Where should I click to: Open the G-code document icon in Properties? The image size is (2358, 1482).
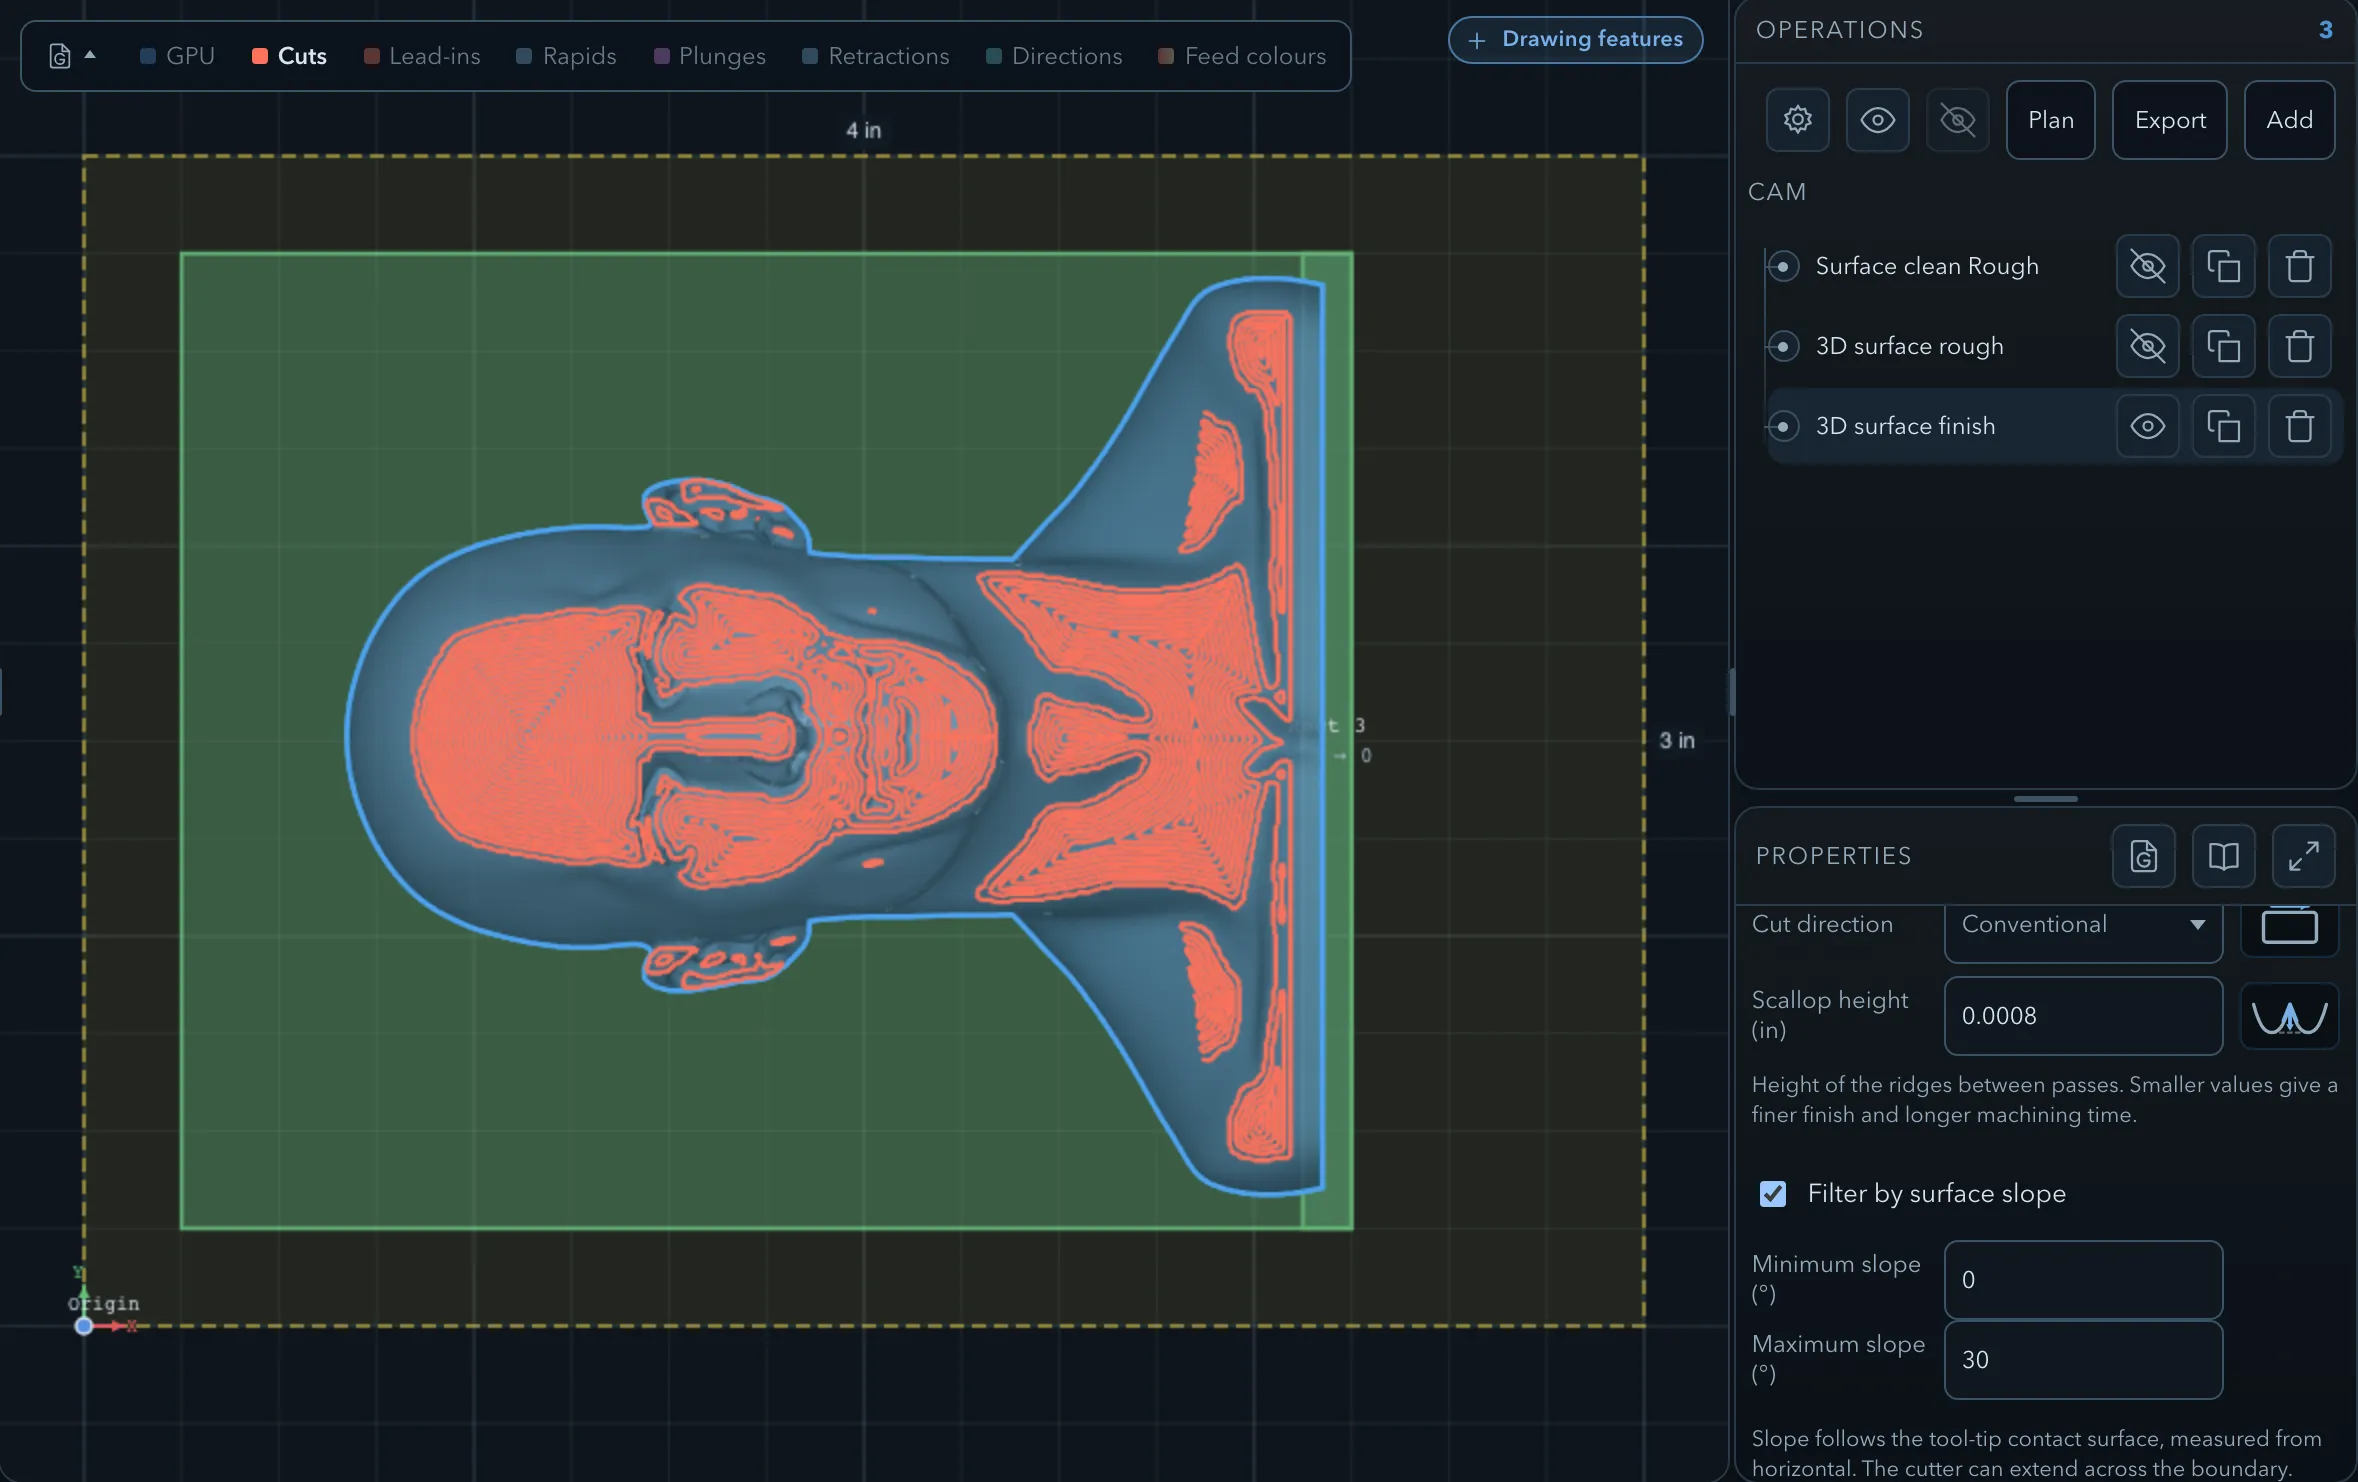click(2144, 856)
